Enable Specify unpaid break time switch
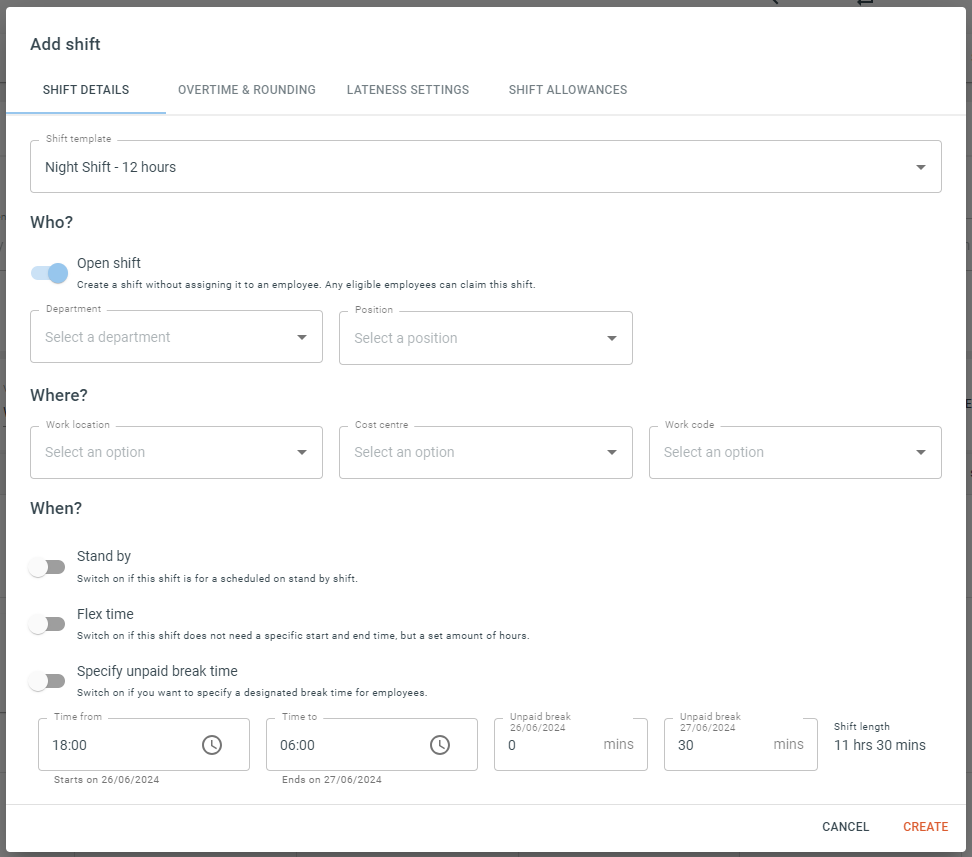The height and width of the screenshot is (857, 972). (x=47, y=681)
